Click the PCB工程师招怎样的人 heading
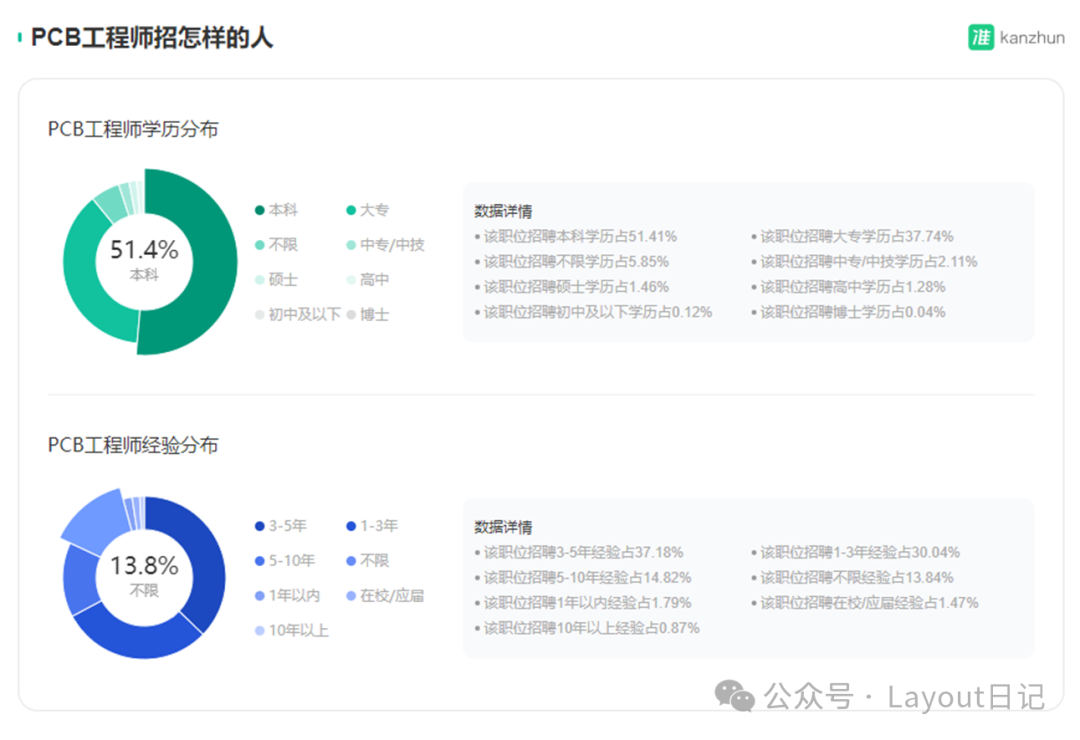 152,38
